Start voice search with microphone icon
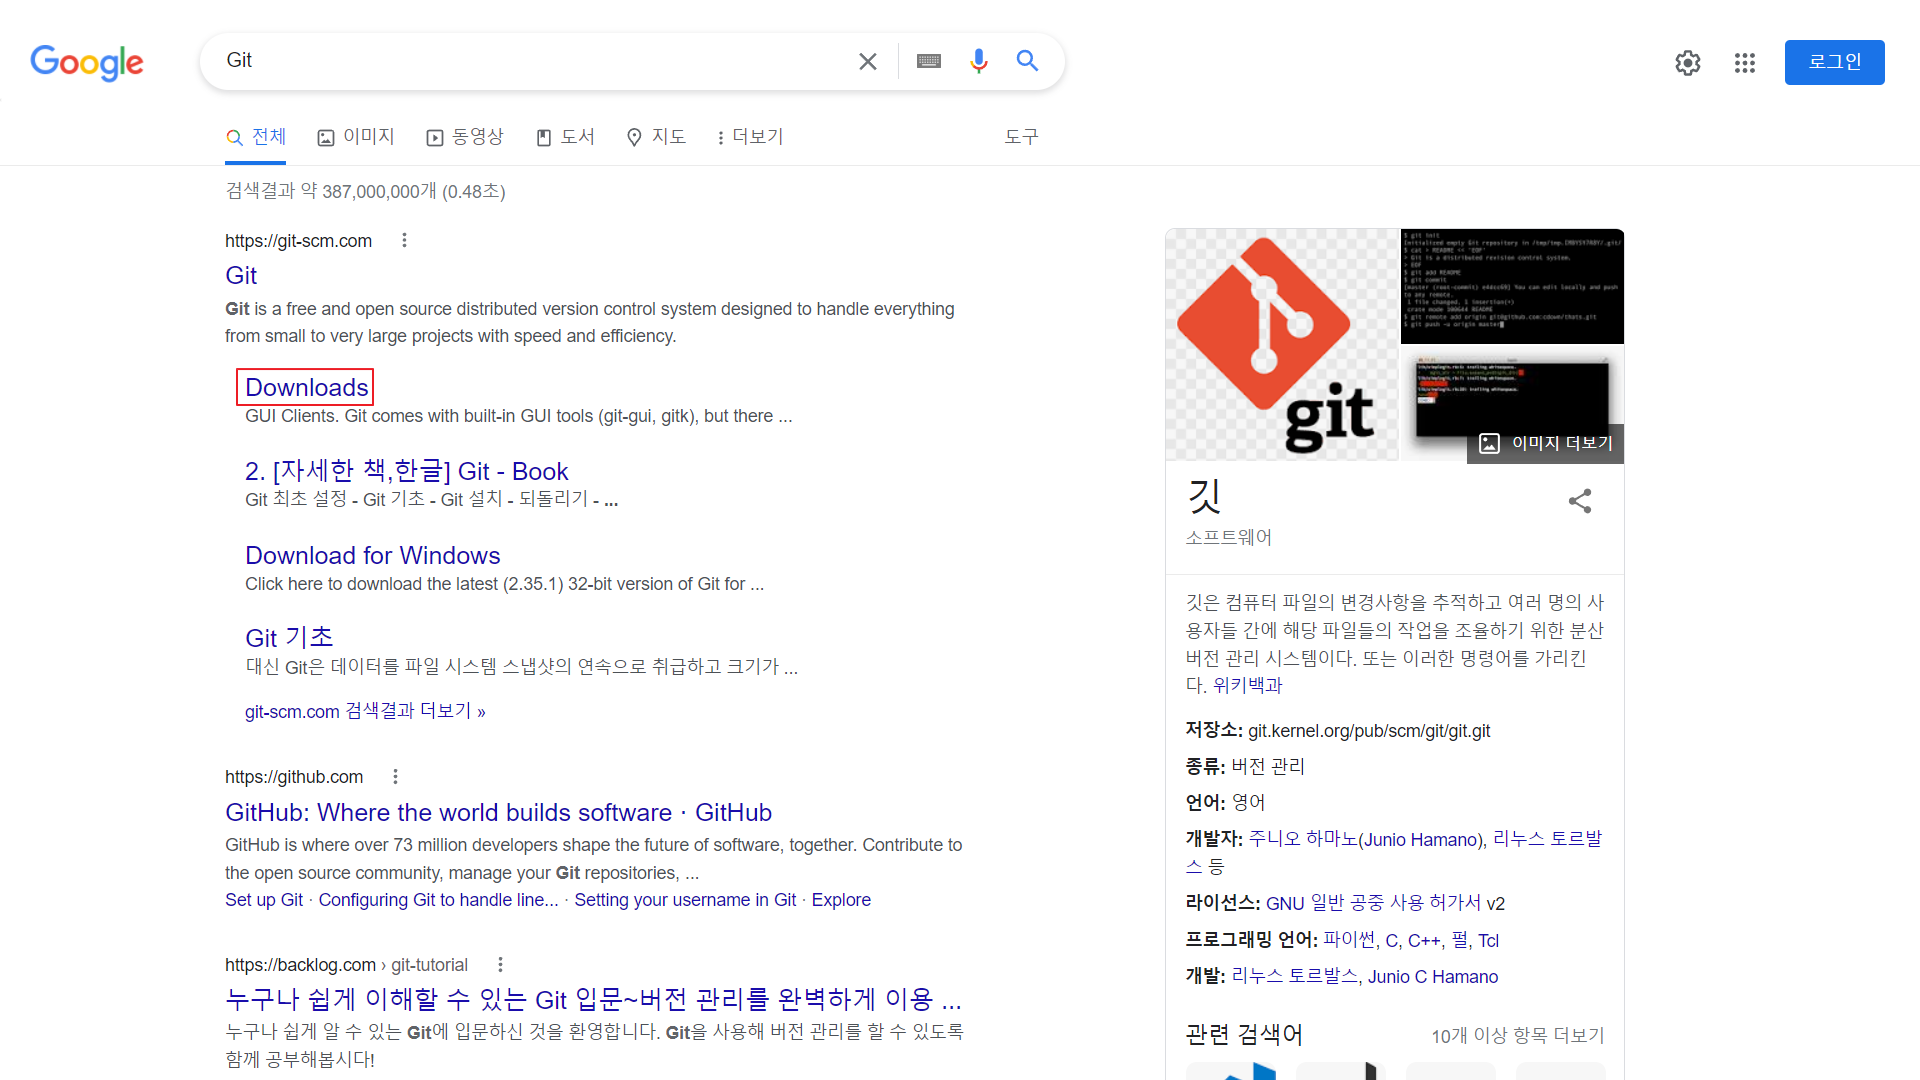Screen dimensions: 1920x1080 [978, 62]
